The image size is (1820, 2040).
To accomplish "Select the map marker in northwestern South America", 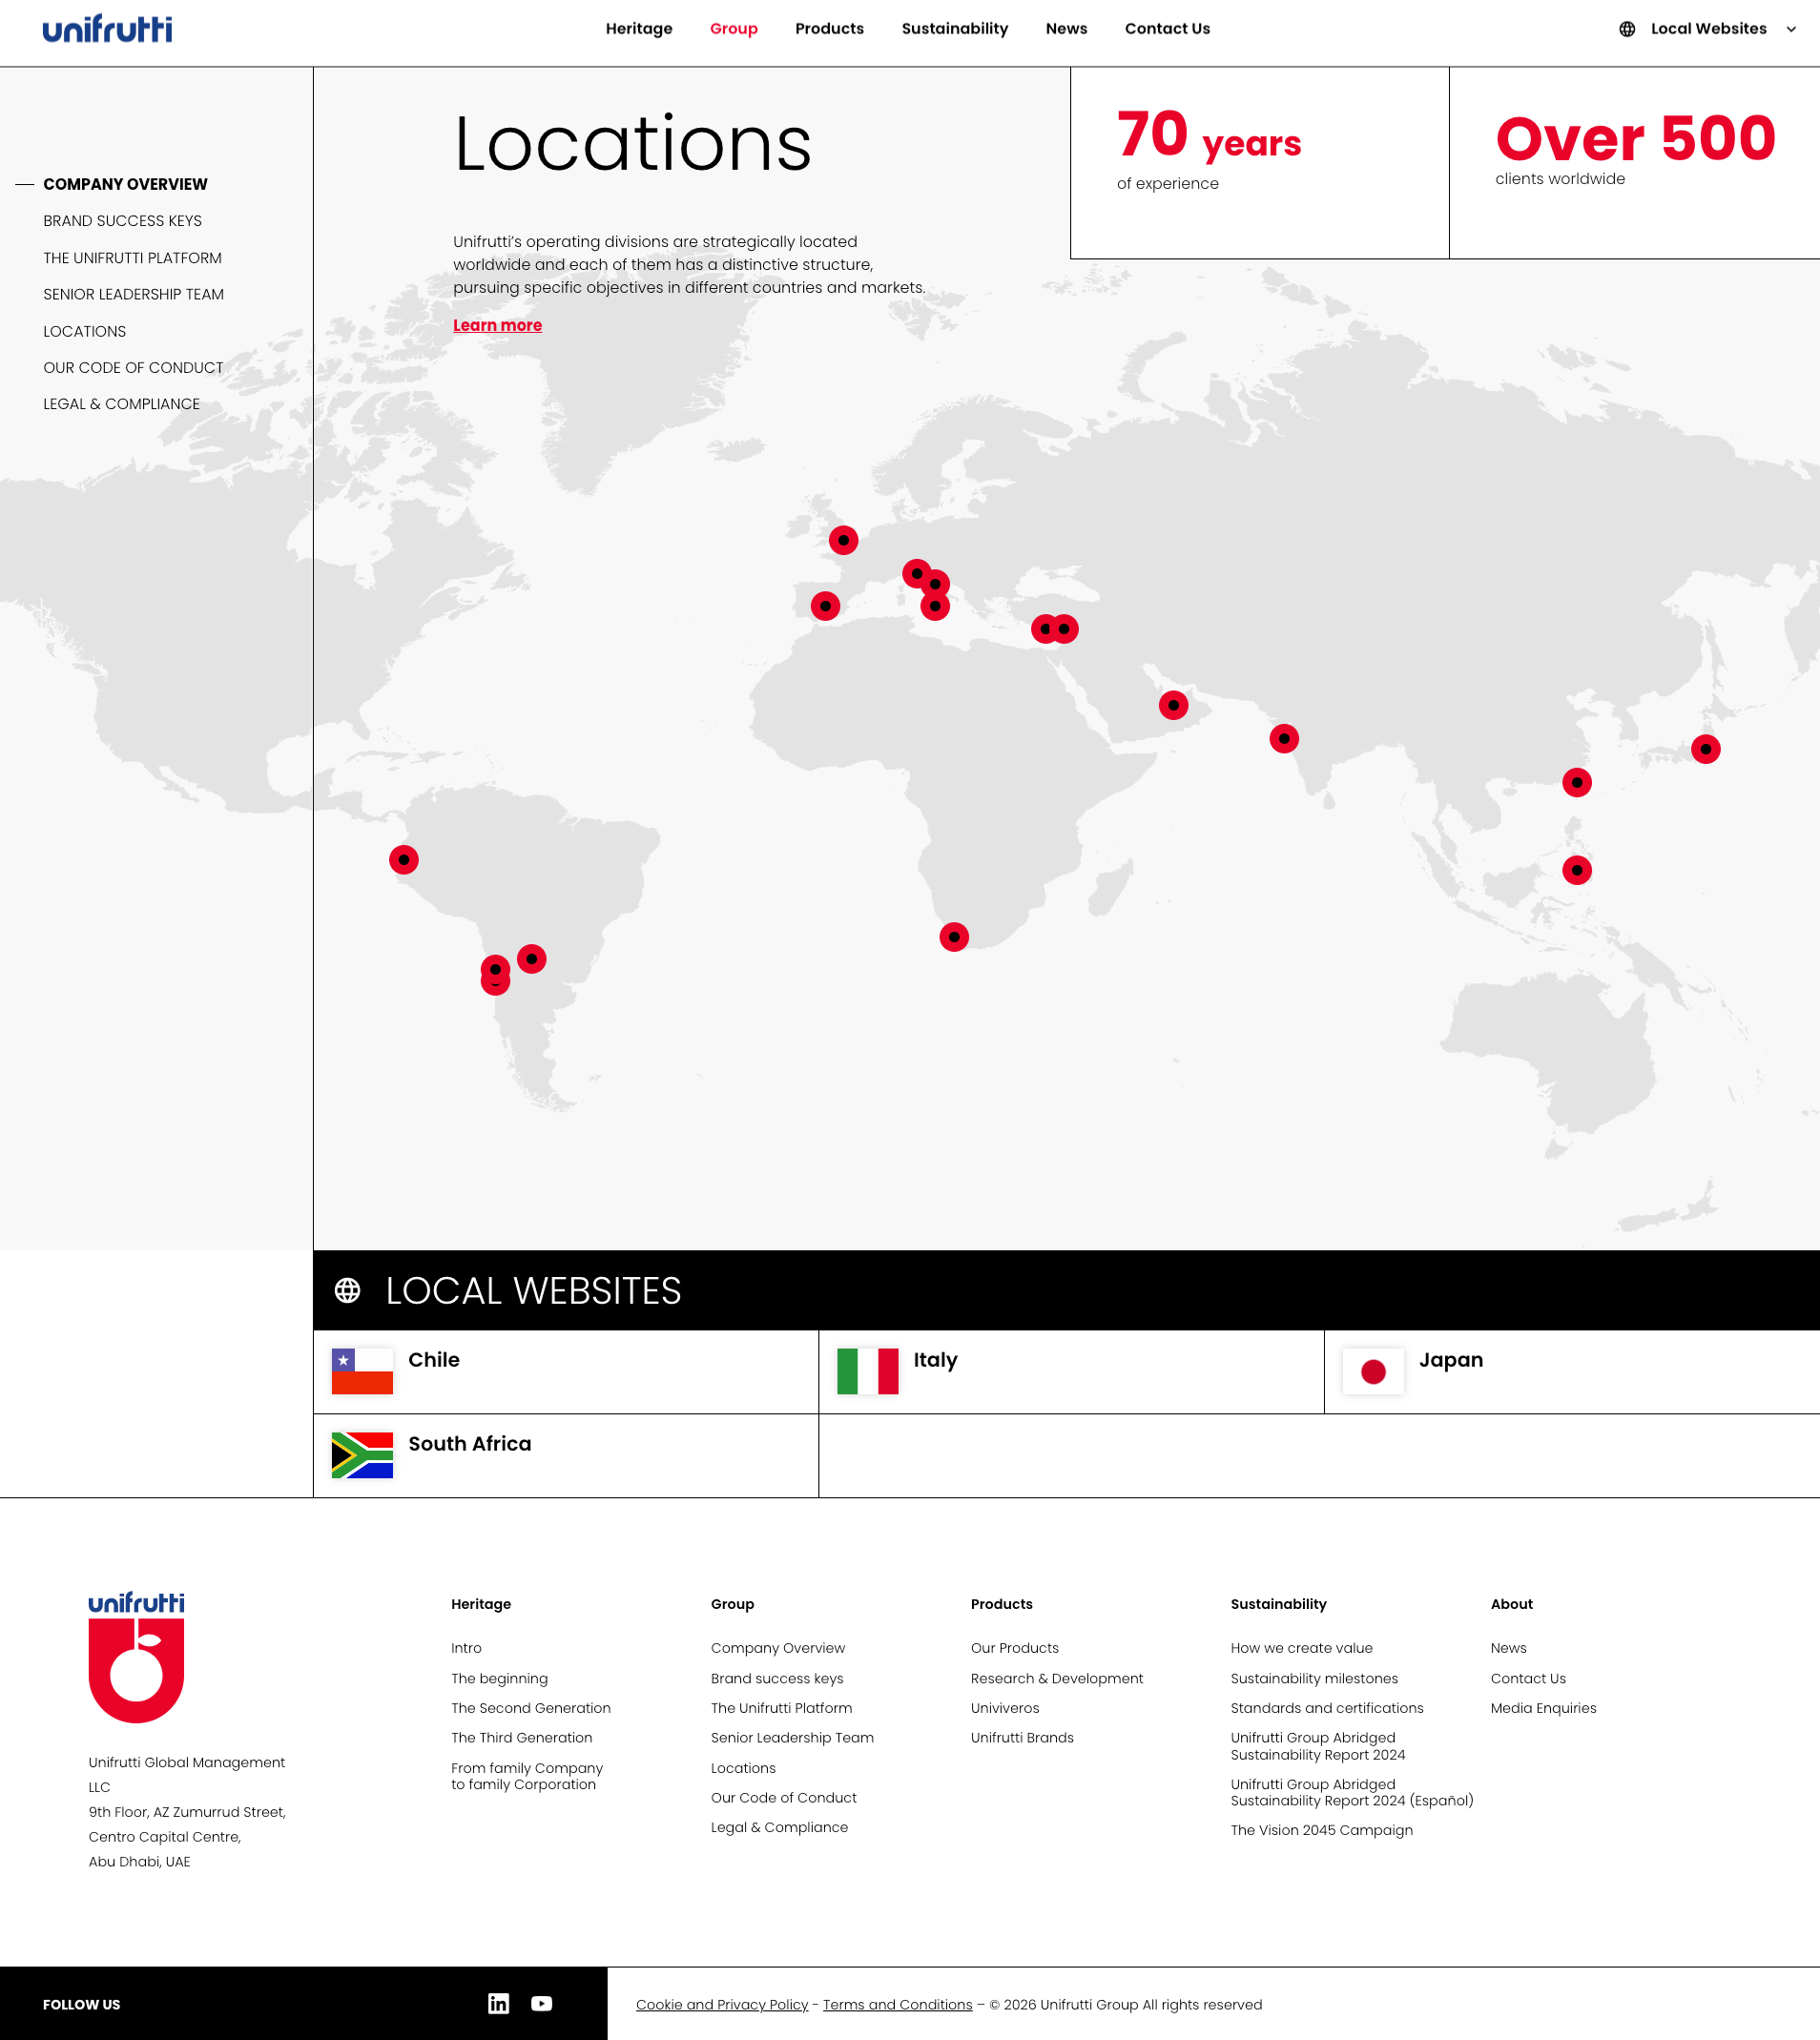I will pyautogui.click(x=404, y=860).
